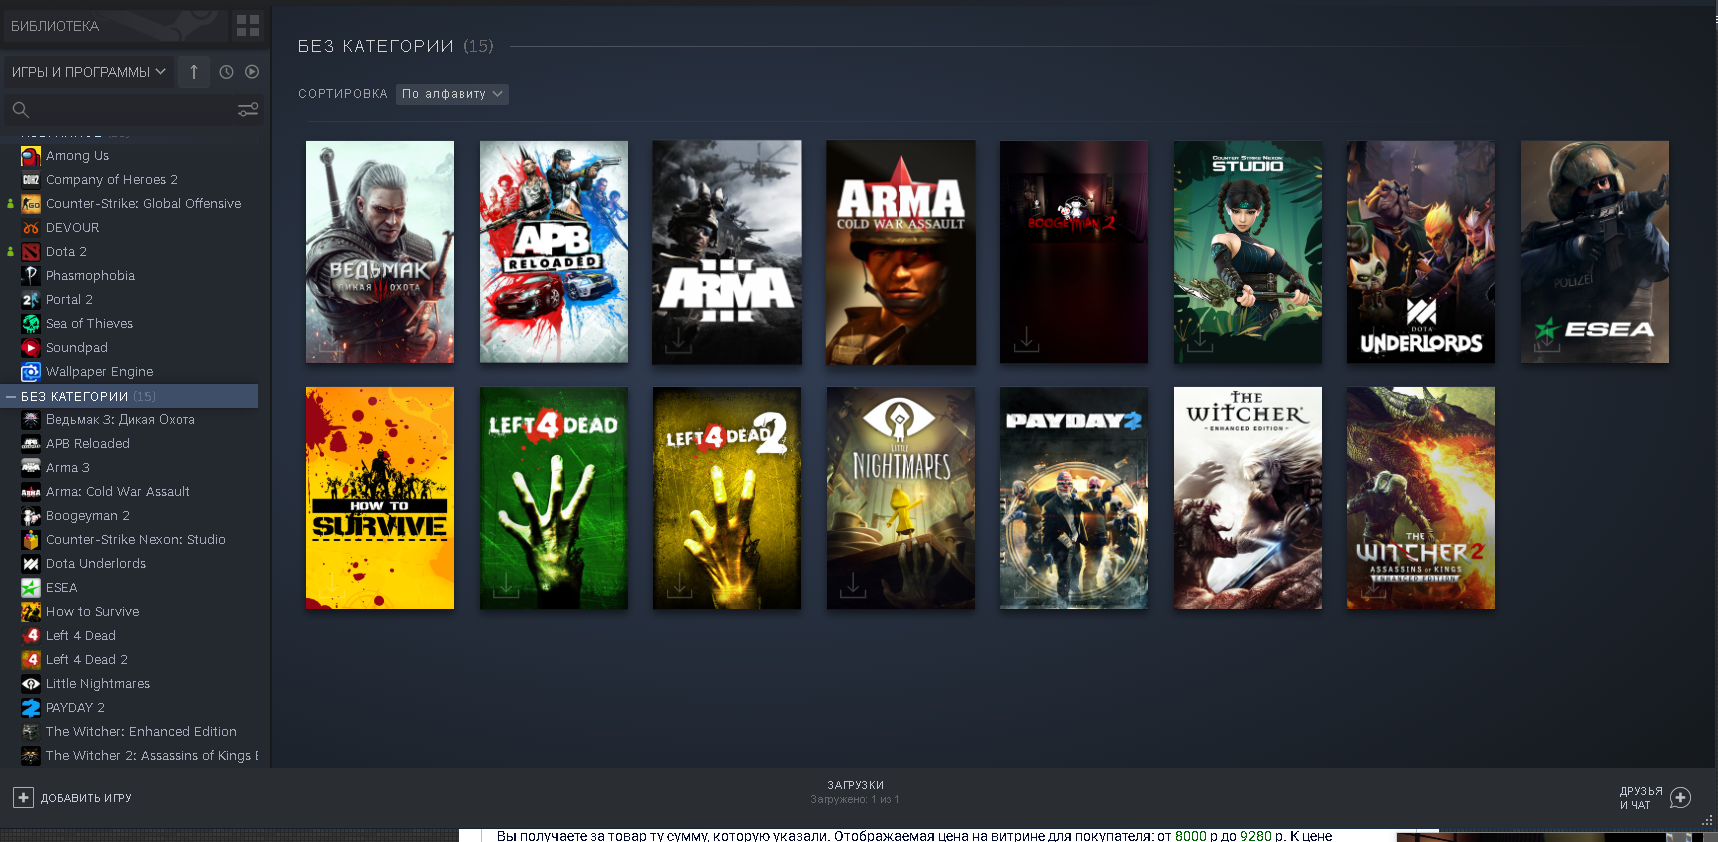The height and width of the screenshot is (842, 1718).
Task: Open the Games and Programs dropdown
Action: pyautogui.click(x=88, y=72)
